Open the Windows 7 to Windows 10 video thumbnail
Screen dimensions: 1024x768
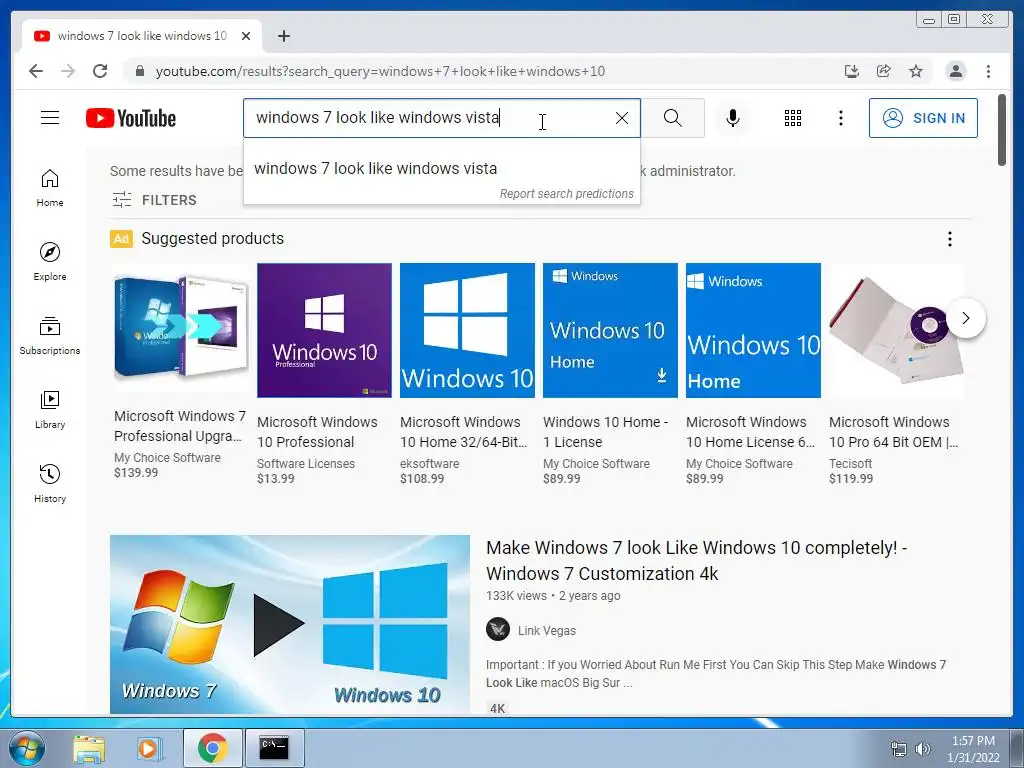[x=290, y=624]
